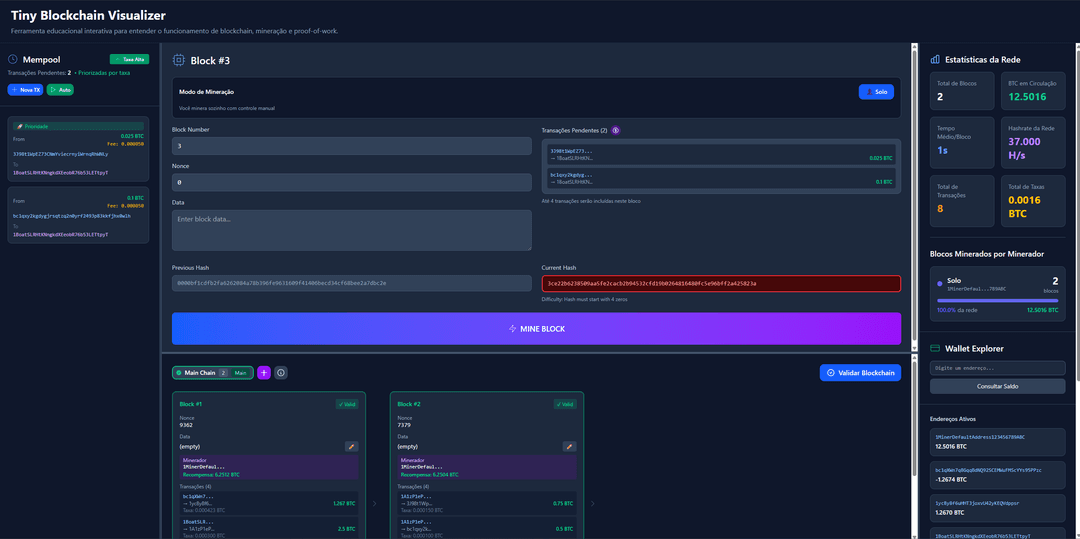Image resolution: width=1080 pixels, height=539 pixels.
Task: Select the Main Chain tab
Action: pyautogui.click(x=212, y=373)
